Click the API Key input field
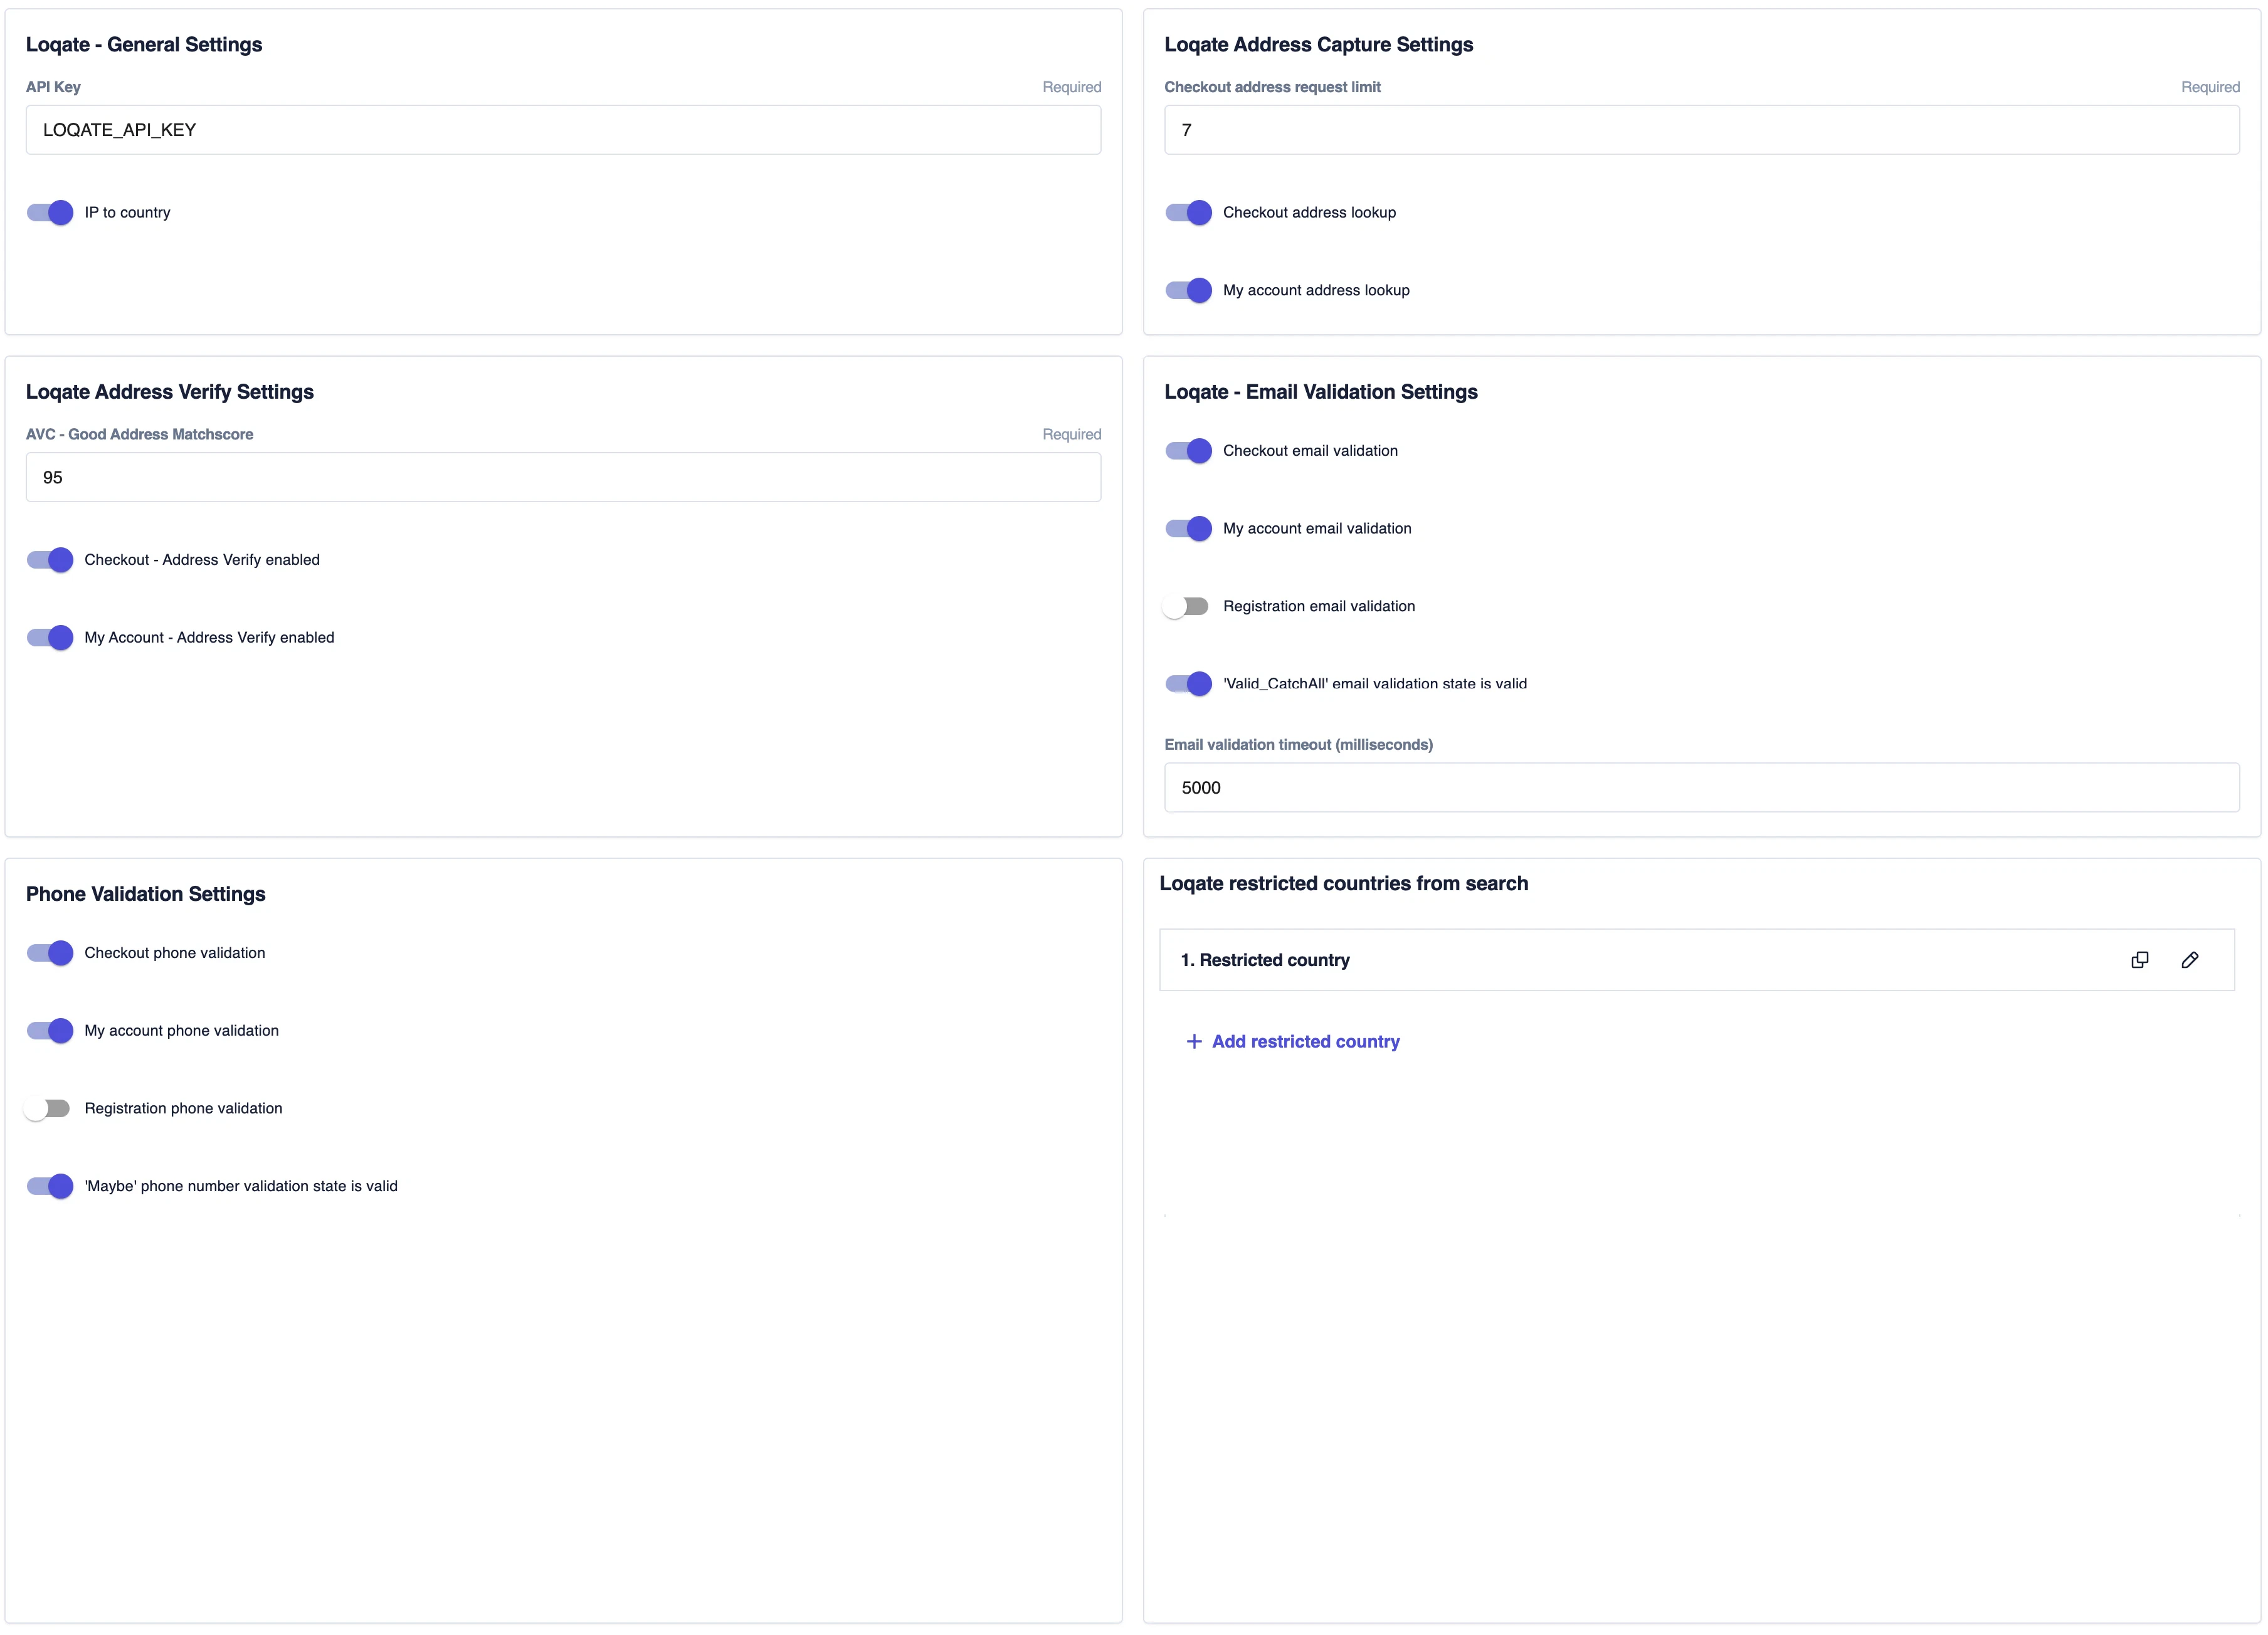2268x1635 pixels. point(563,130)
